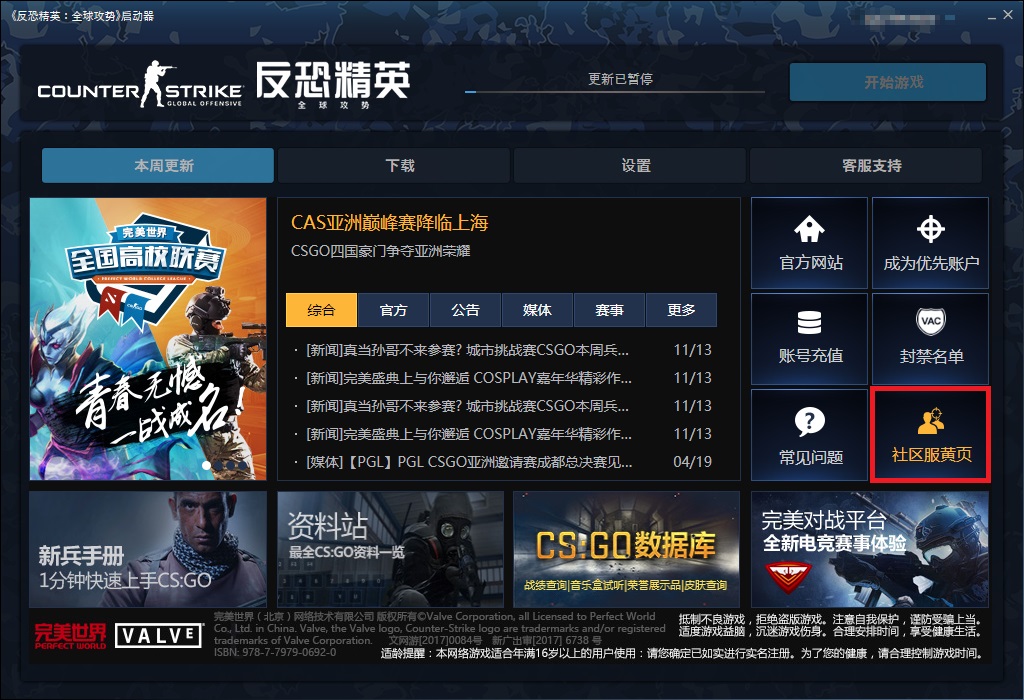Click the 完美世界 Perfect World logo
The image size is (1024, 700).
[x=70, y=636]
